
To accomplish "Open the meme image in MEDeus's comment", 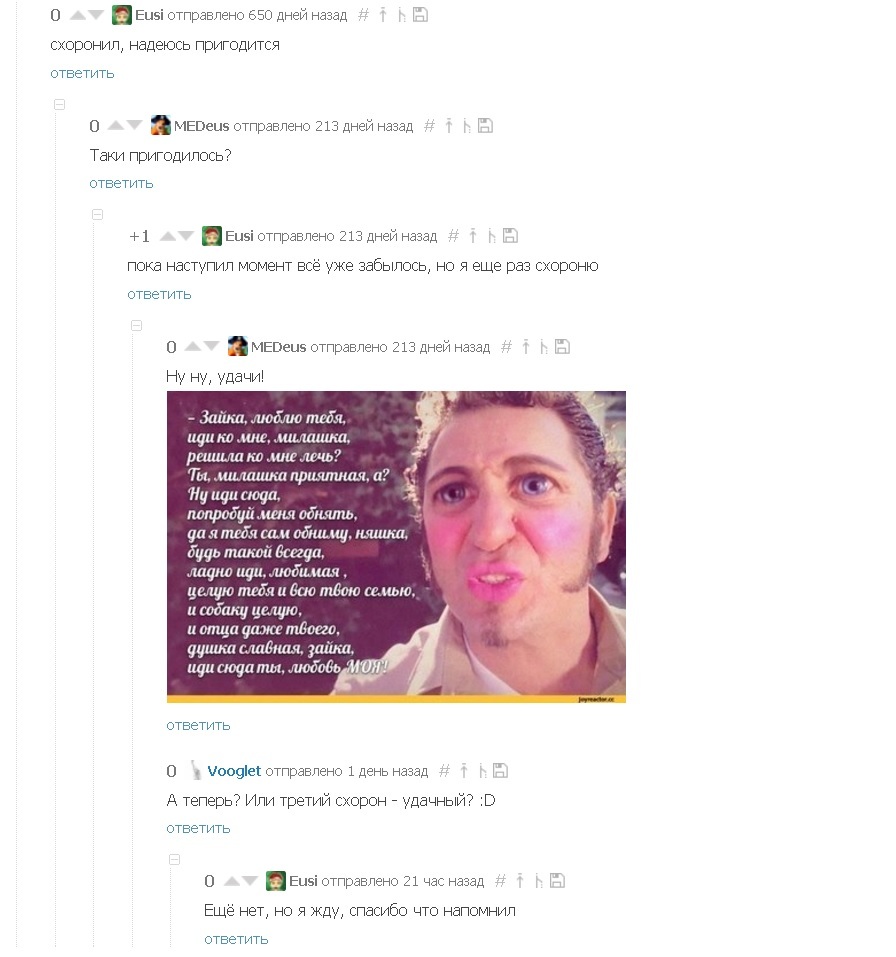I will [396, 547].
